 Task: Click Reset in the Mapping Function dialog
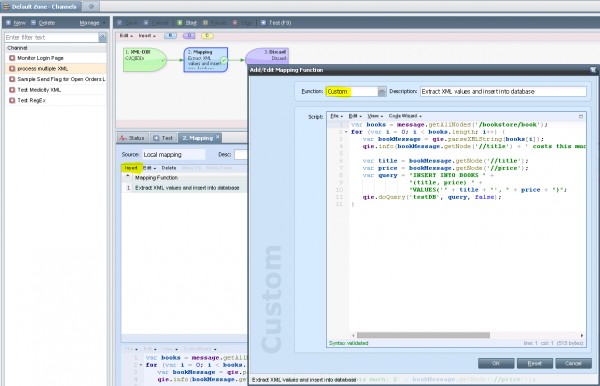[x=535, y=363]
